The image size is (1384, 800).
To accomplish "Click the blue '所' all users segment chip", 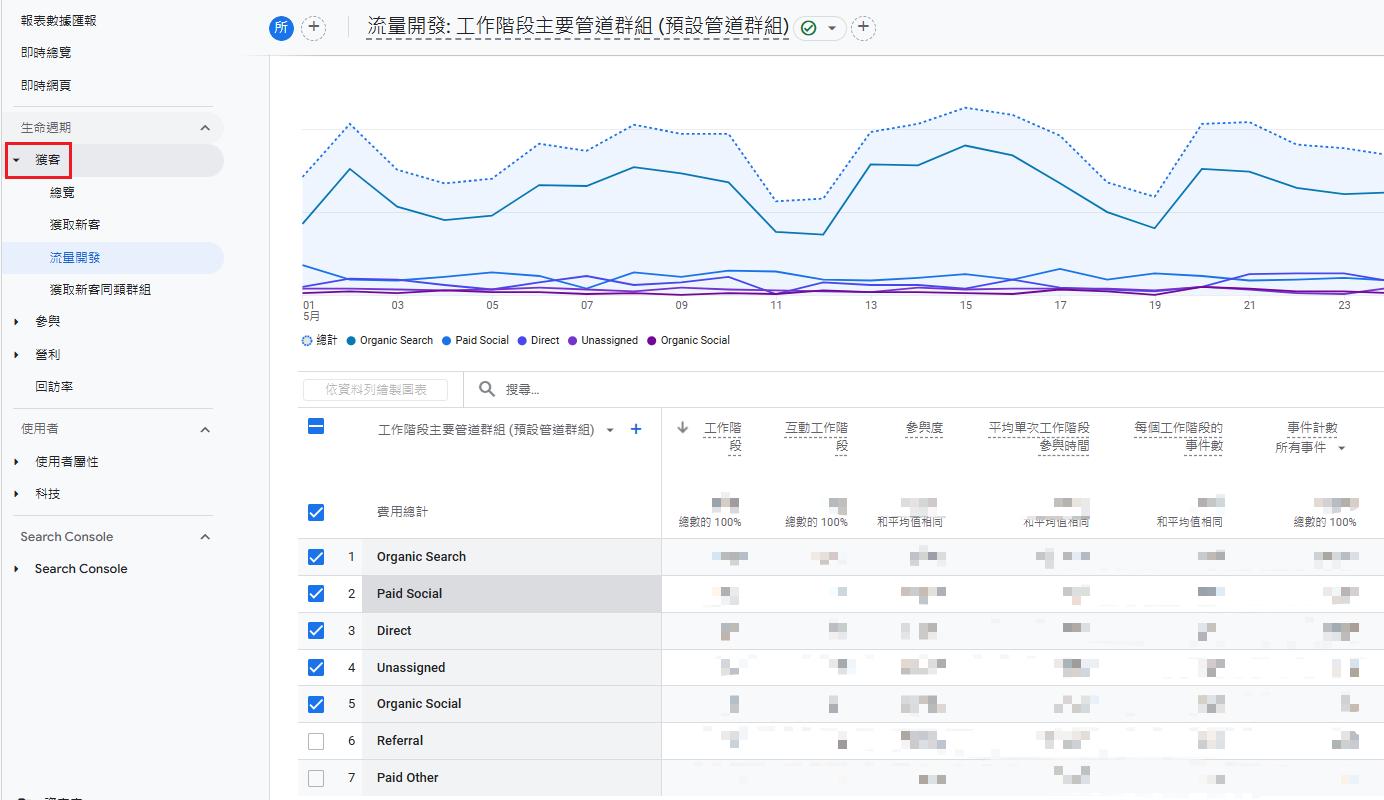I will coord(281,28).
